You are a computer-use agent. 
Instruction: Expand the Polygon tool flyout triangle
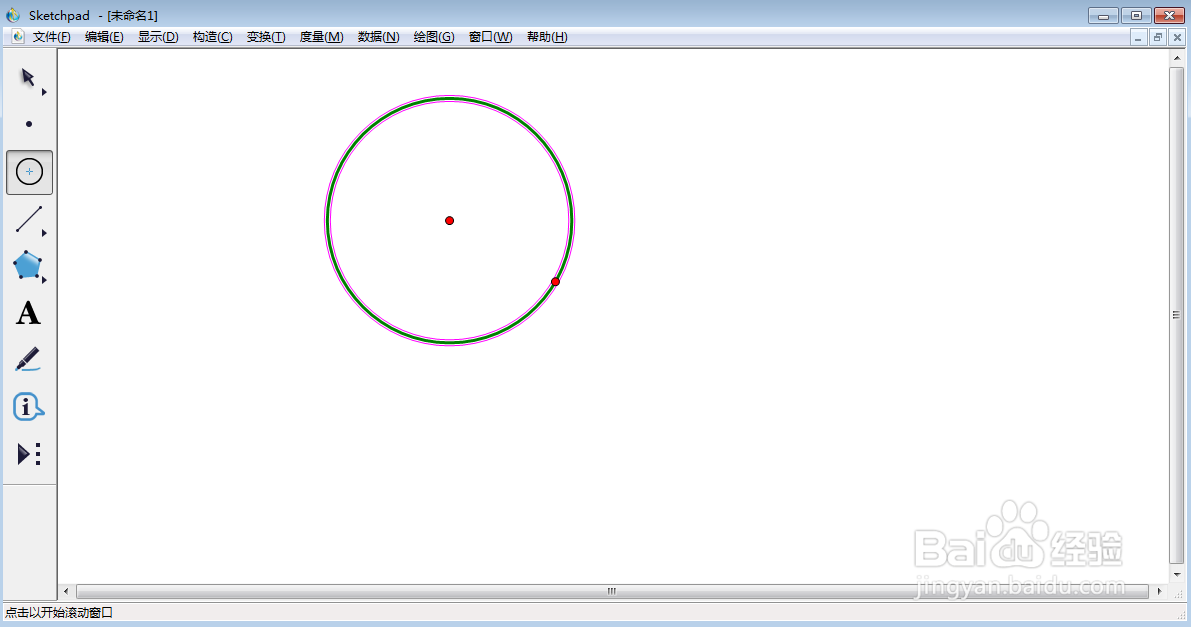[x=44, y=280]
